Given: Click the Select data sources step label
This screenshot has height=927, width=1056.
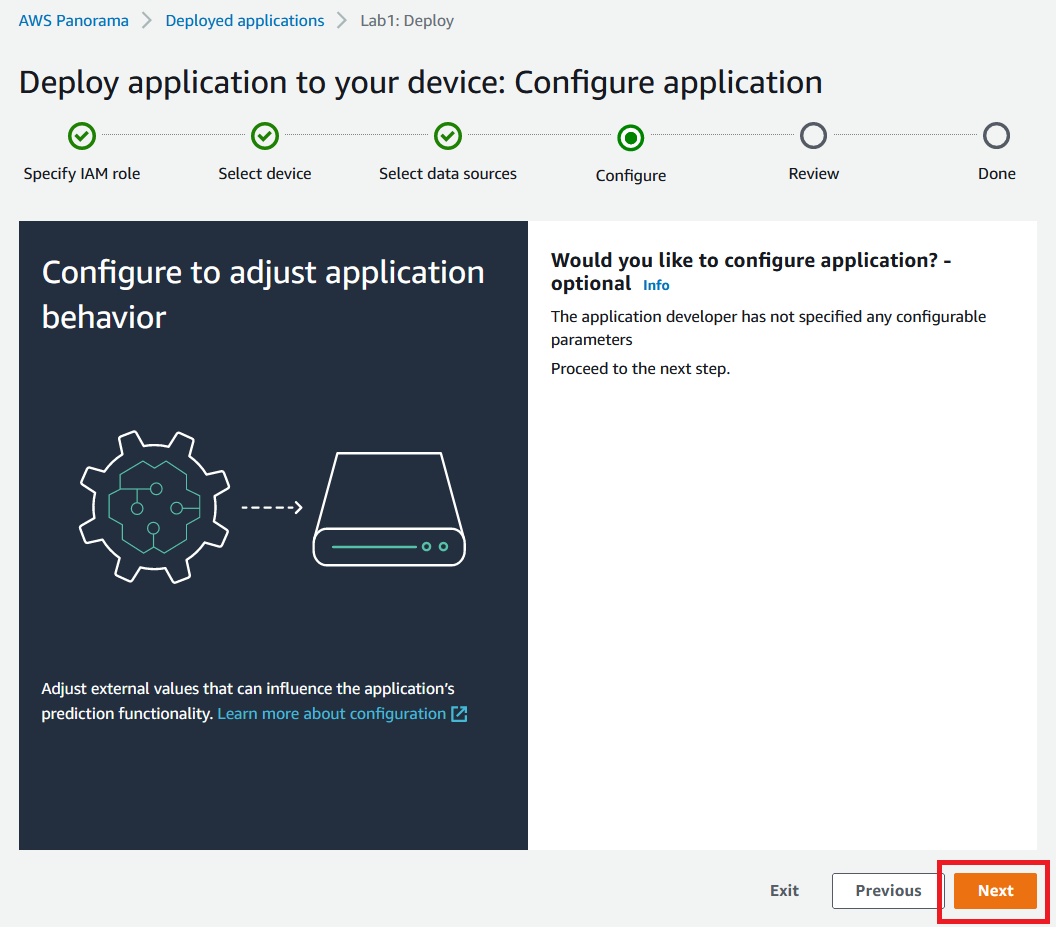Looking at the screenshot, I should [448, 174].
